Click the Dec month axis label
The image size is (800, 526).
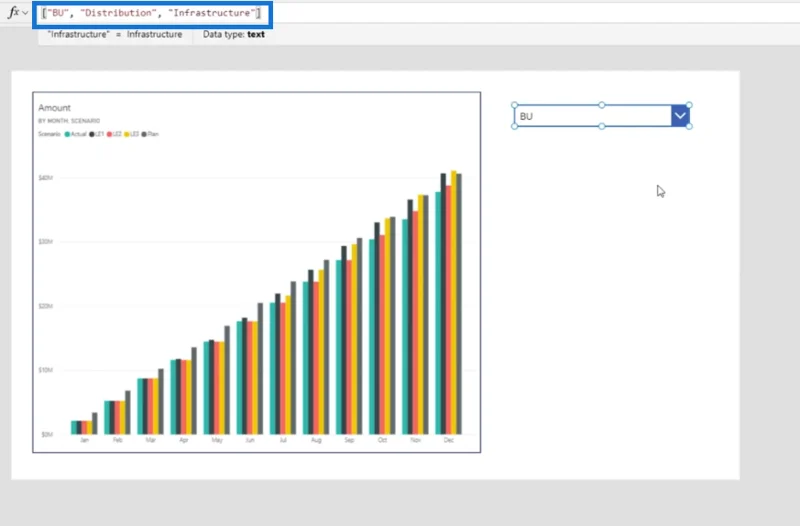point(448,440)
